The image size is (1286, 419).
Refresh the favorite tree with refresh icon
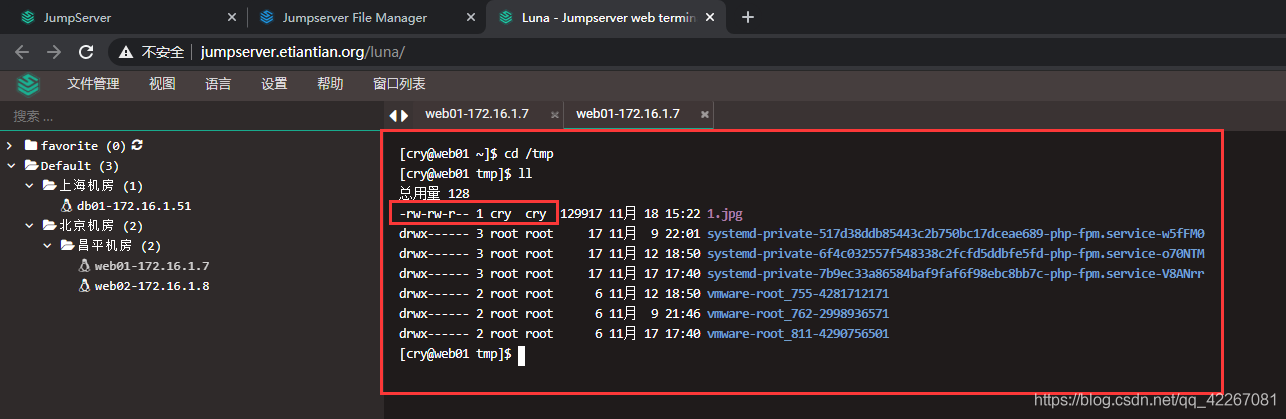point(137,145)
